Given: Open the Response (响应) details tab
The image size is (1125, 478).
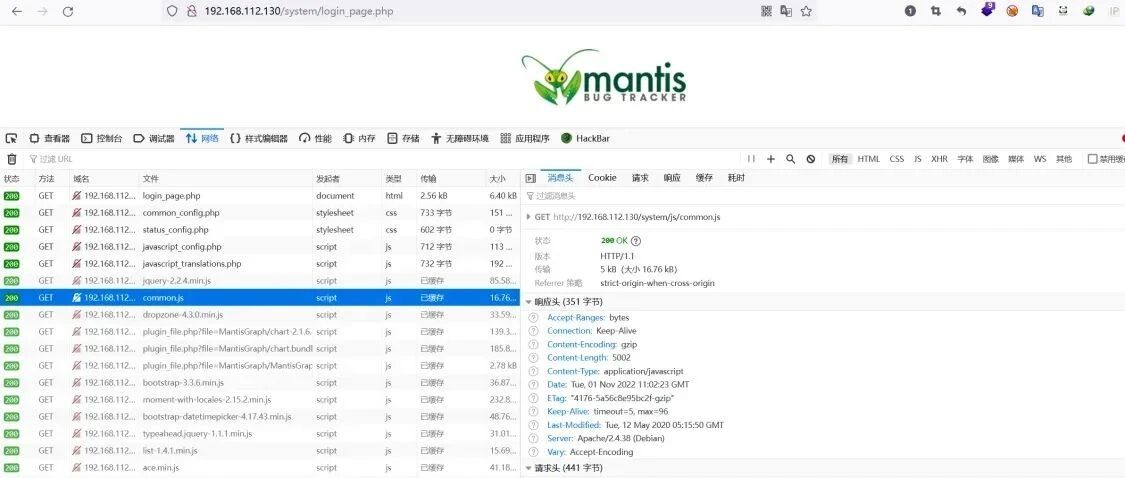Looking at the screenshot, I should (672, 178).
